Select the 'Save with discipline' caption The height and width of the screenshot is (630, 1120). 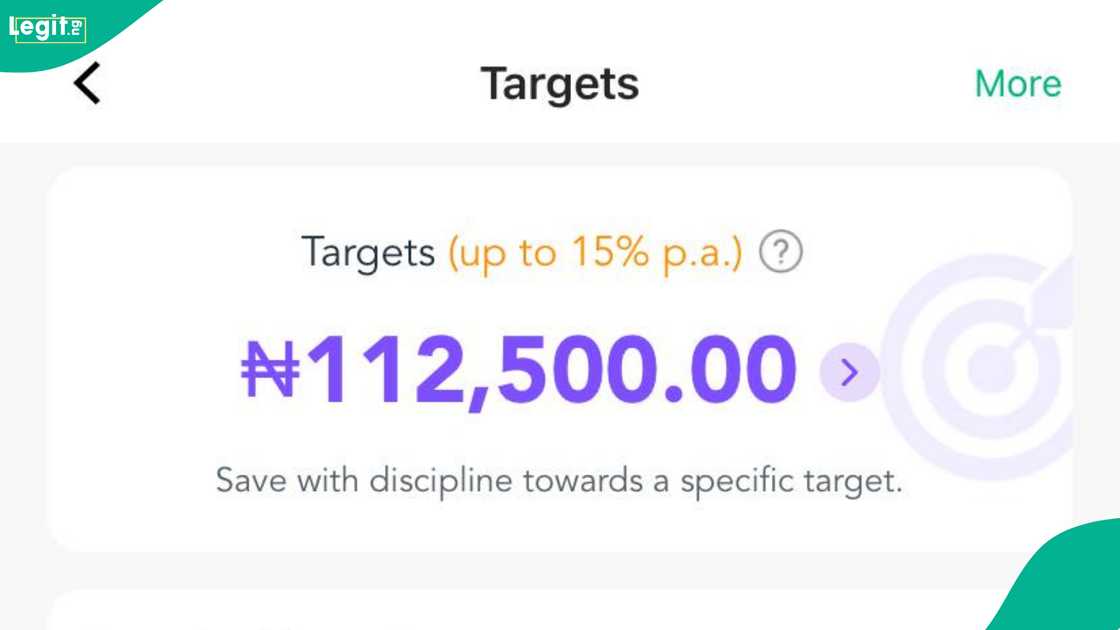[560, 480]
